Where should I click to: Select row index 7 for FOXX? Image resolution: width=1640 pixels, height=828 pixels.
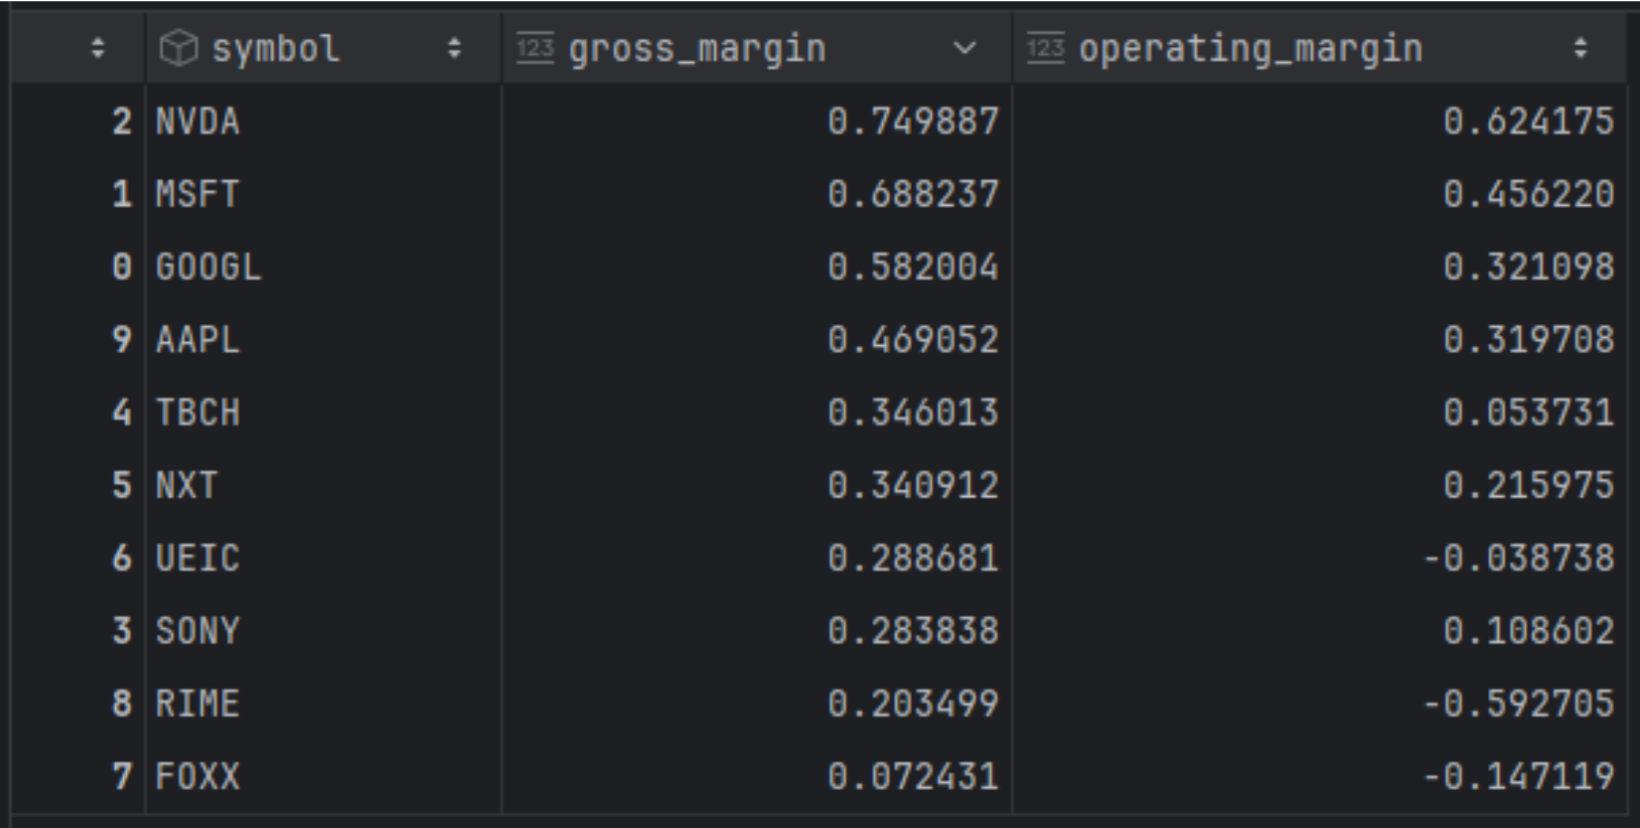(x=121, y=777)
